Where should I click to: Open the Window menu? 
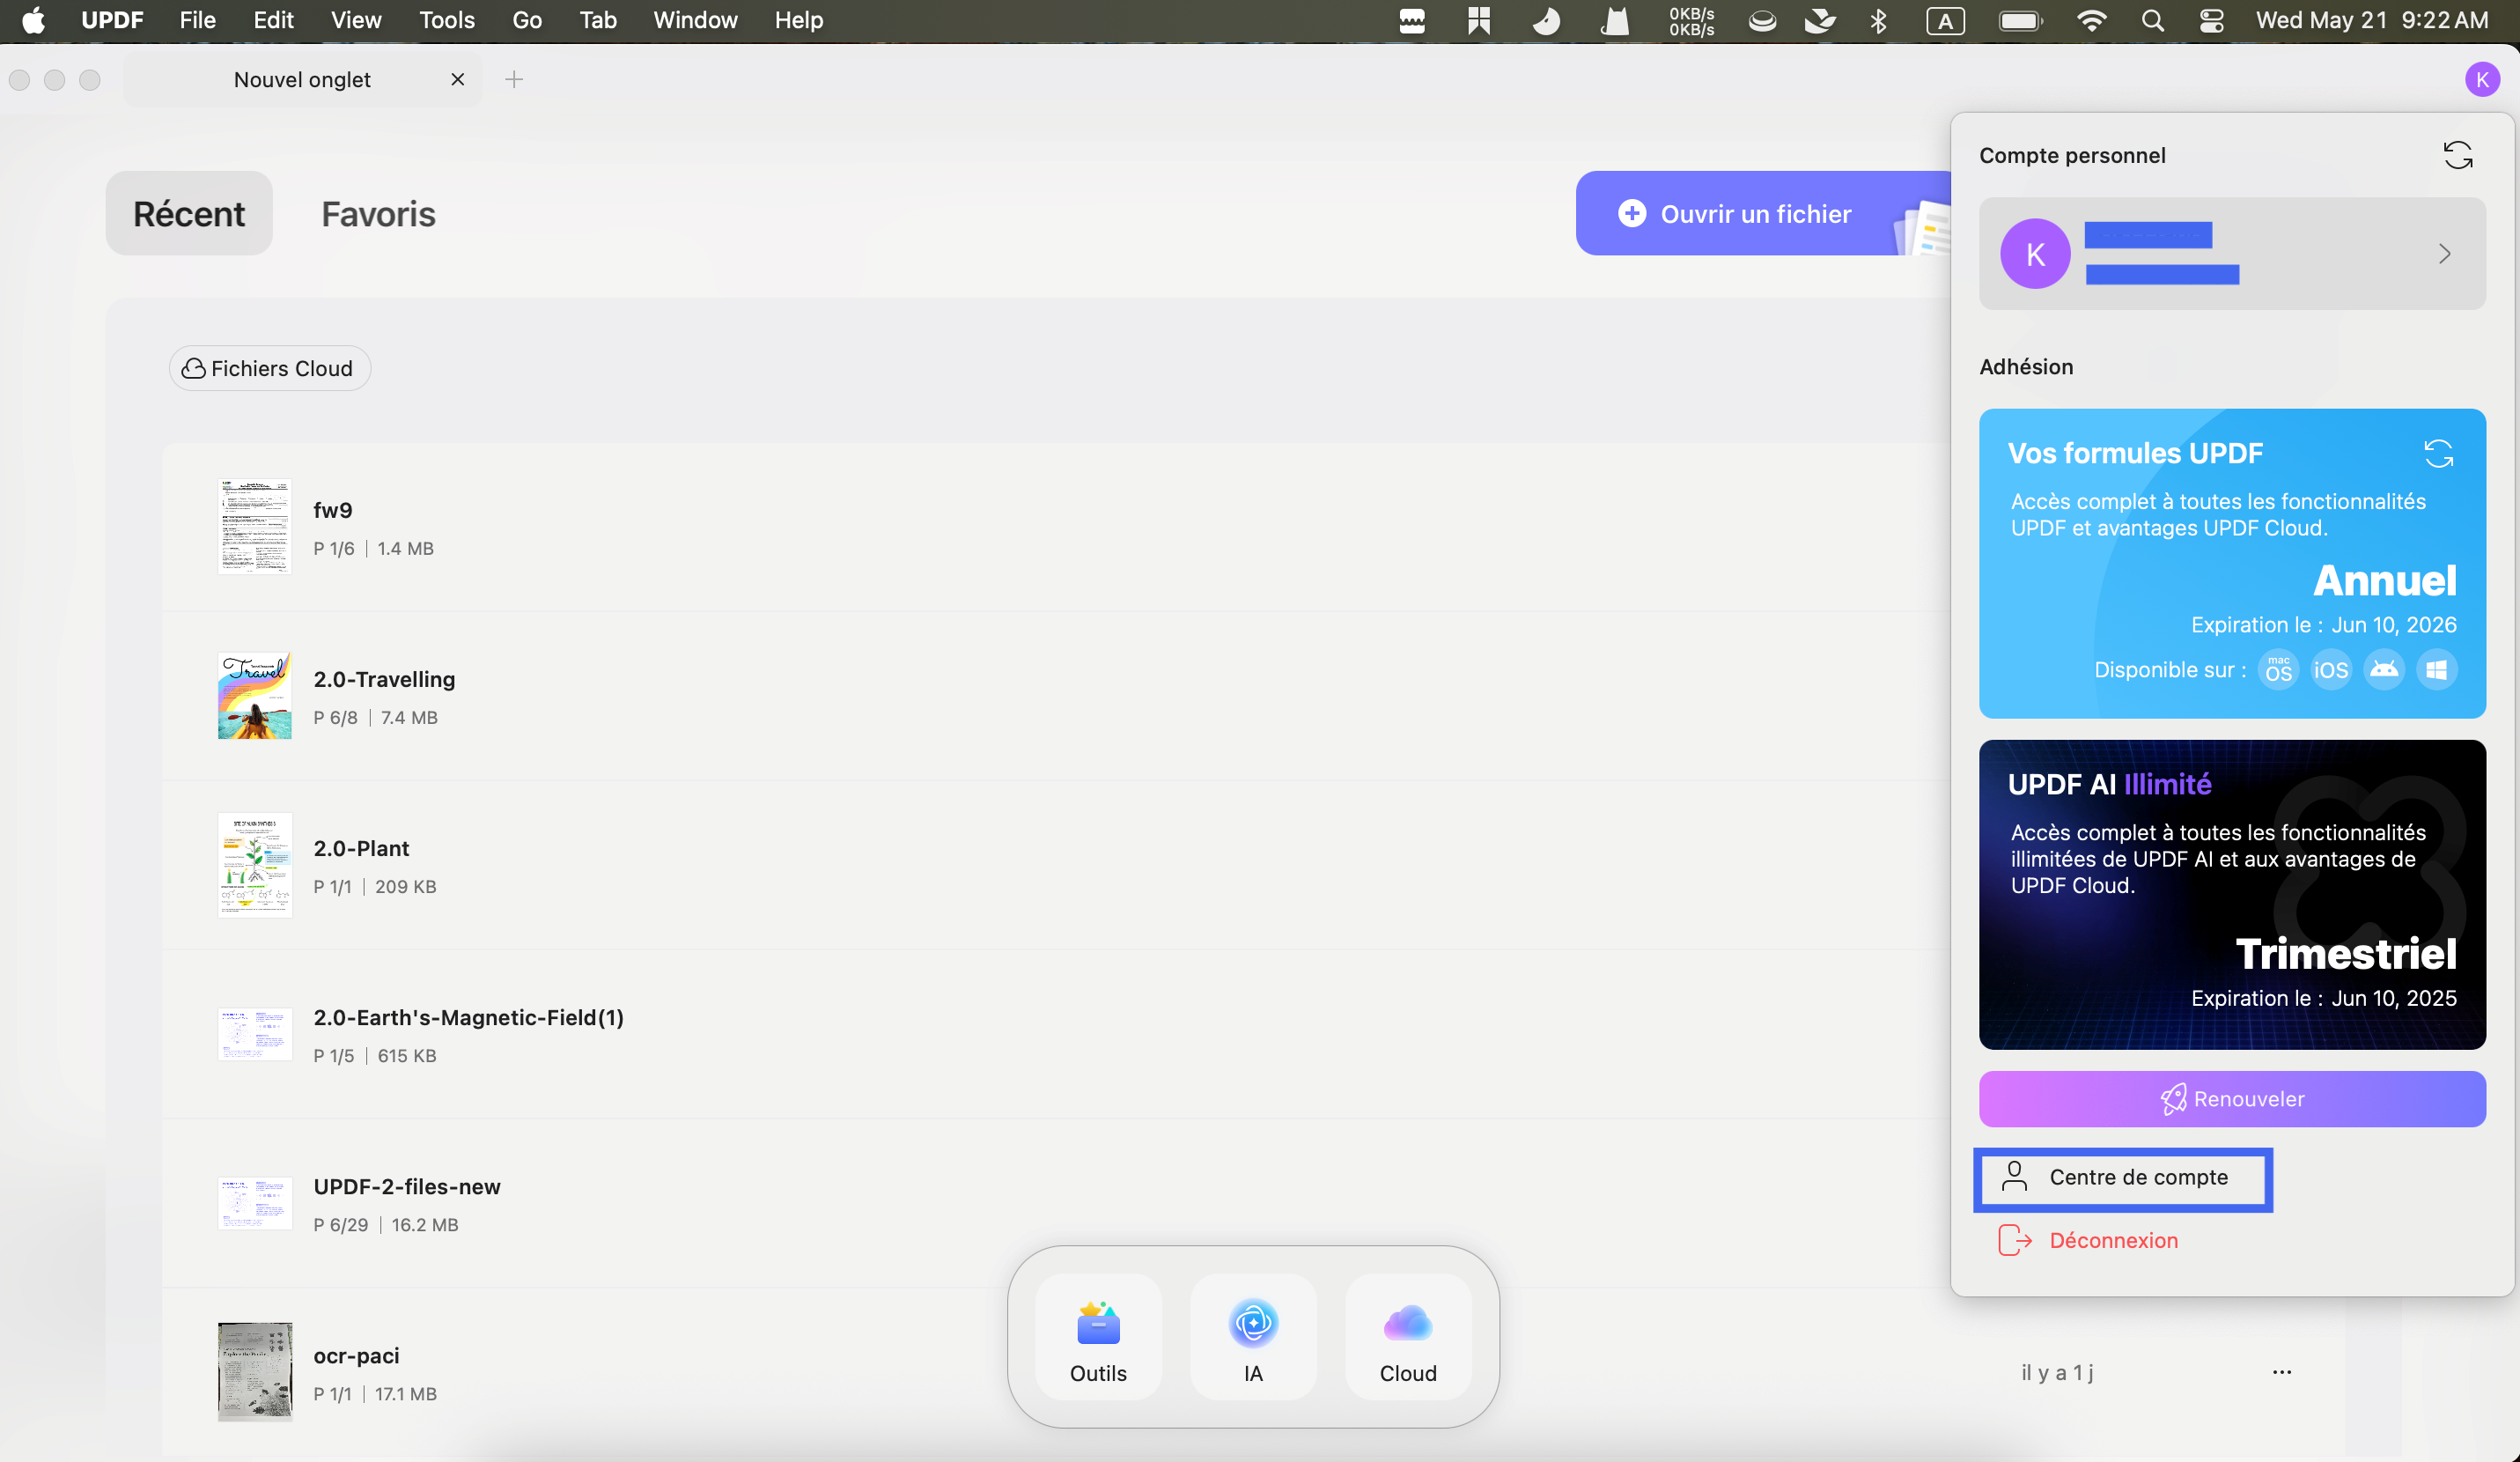click(x=695, y=20)
